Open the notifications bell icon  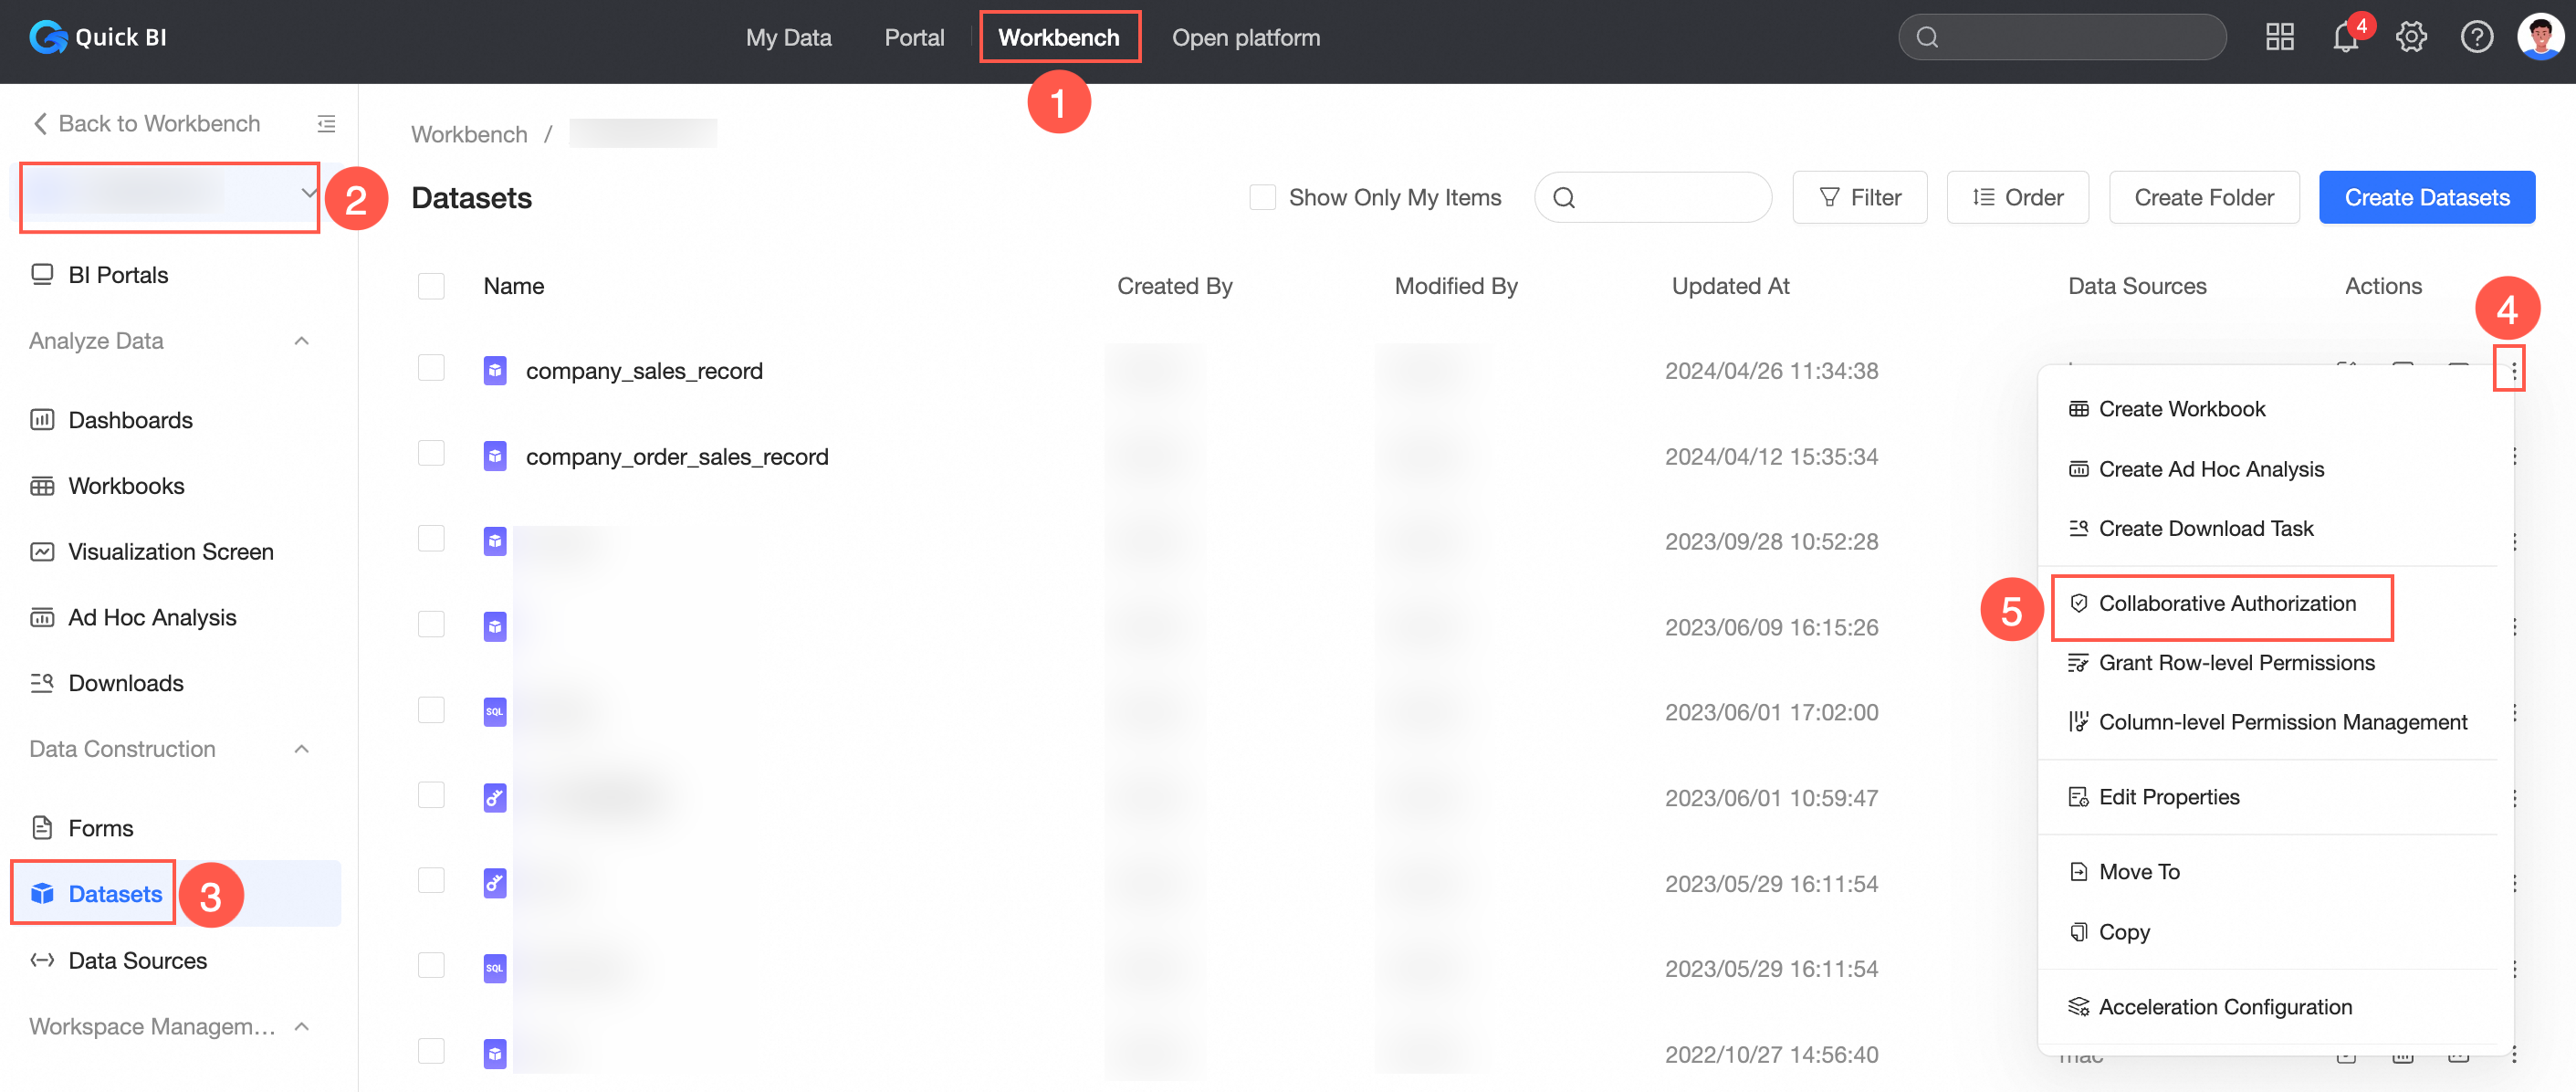(x=2344, y=38)
